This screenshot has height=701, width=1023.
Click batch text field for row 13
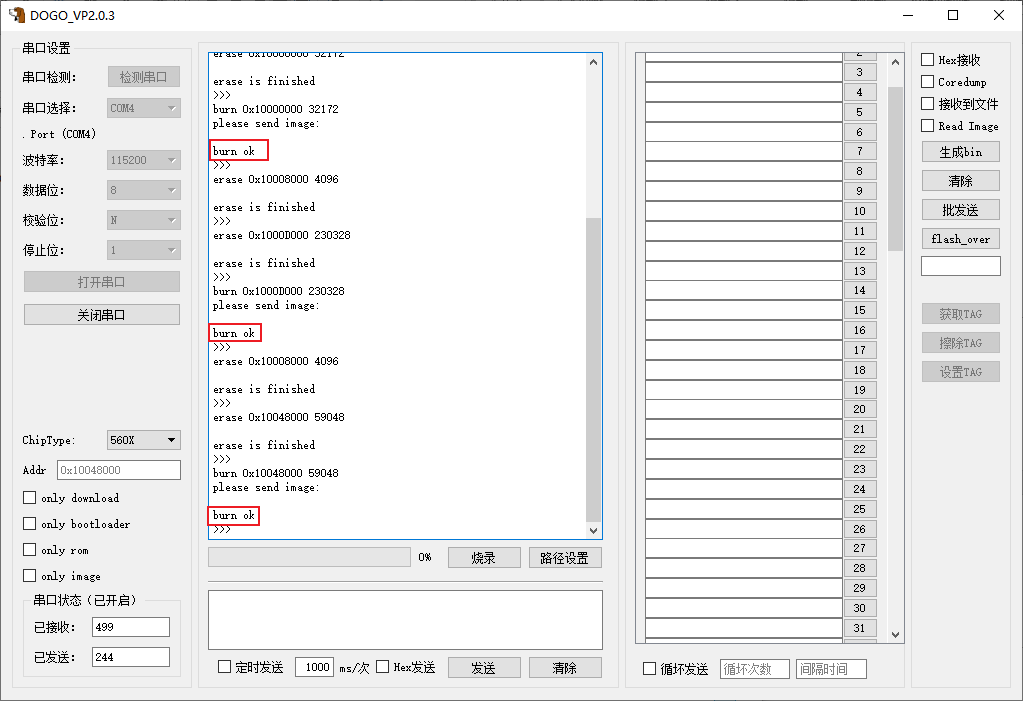[x=744, y=271]
